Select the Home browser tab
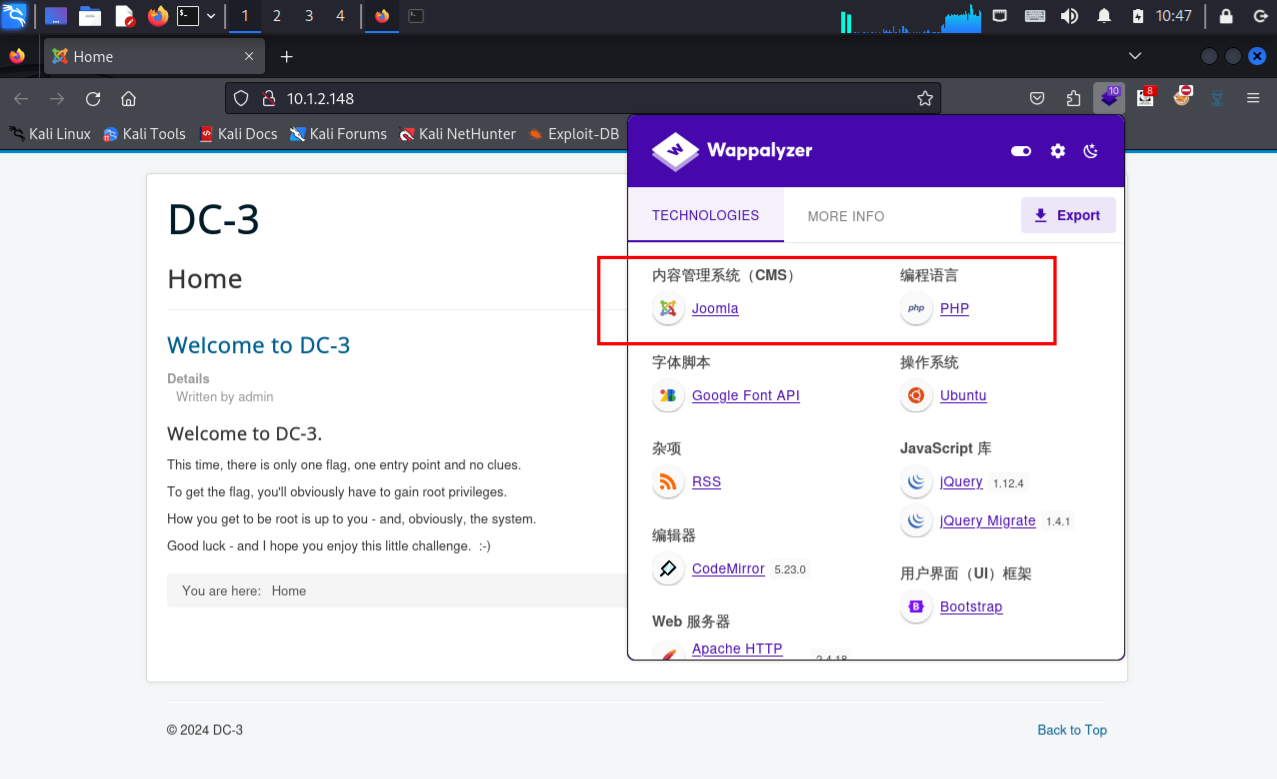Viewport: 1277px width, 779px height. pos(154,57)
